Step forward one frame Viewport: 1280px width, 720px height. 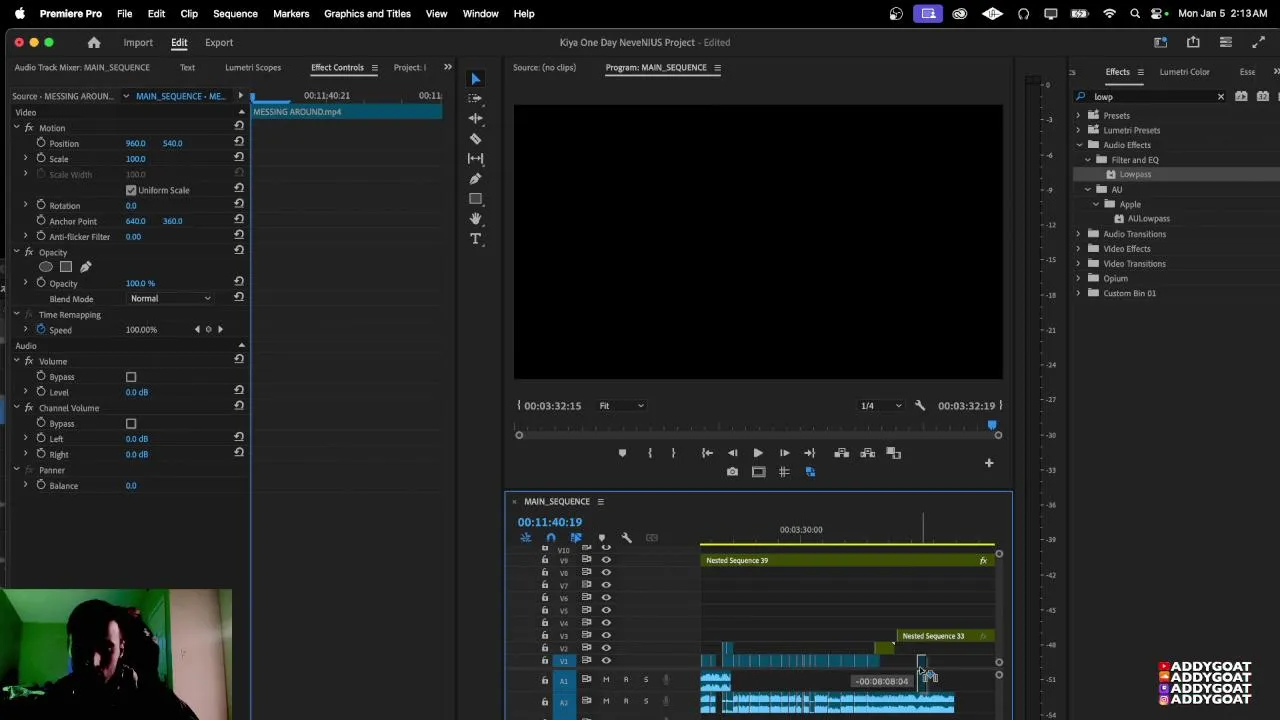[x=784, y=453]
